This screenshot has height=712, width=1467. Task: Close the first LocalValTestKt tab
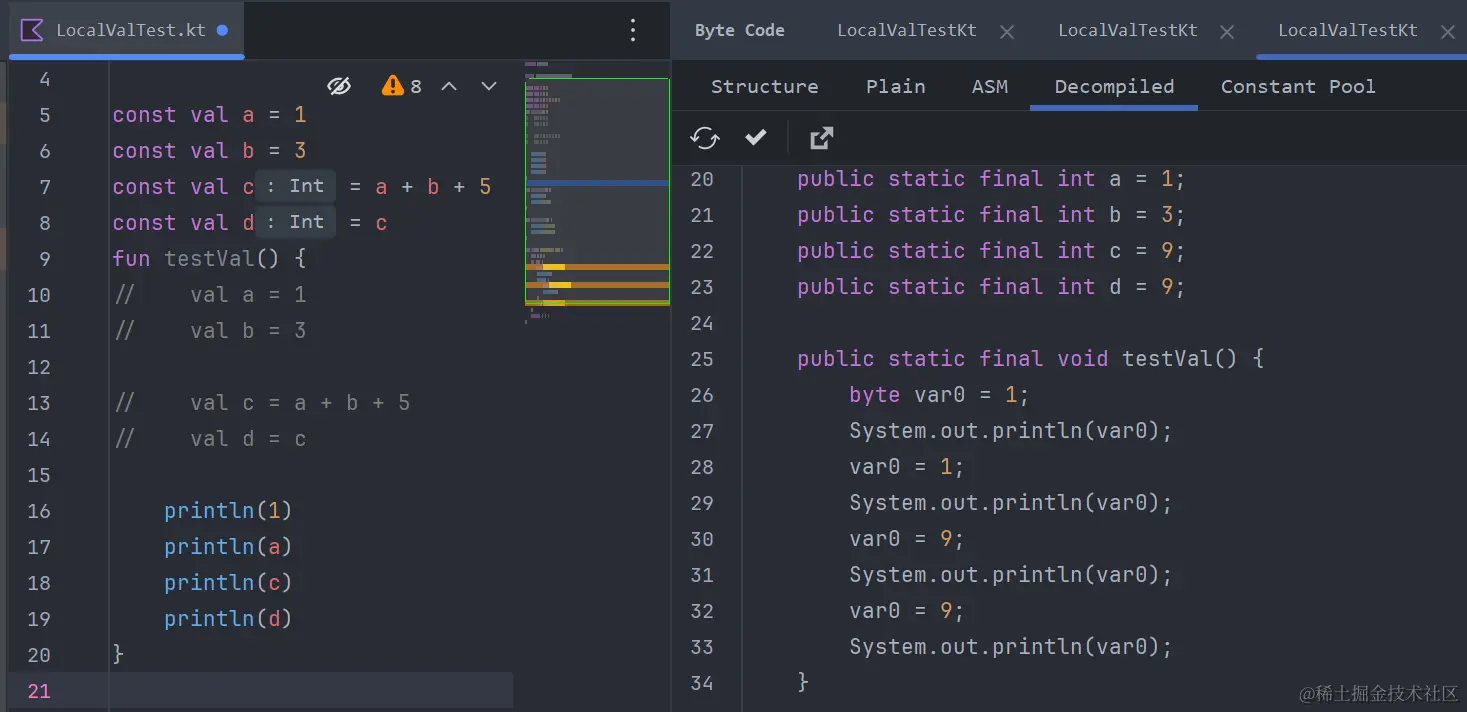(1007, 32)
